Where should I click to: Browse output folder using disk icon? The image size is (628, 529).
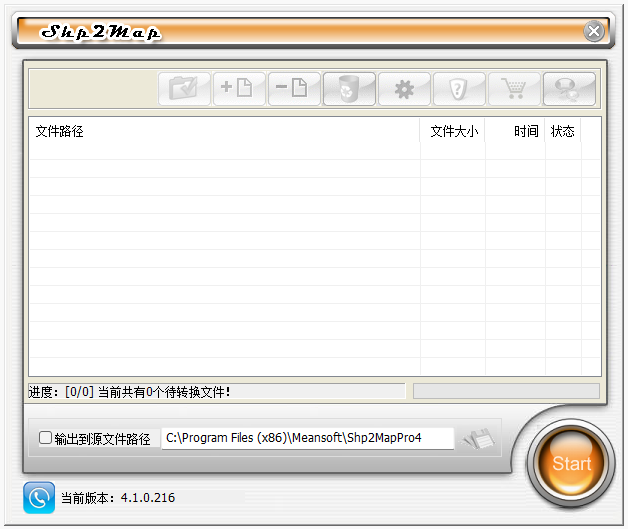tap(479, 438)
